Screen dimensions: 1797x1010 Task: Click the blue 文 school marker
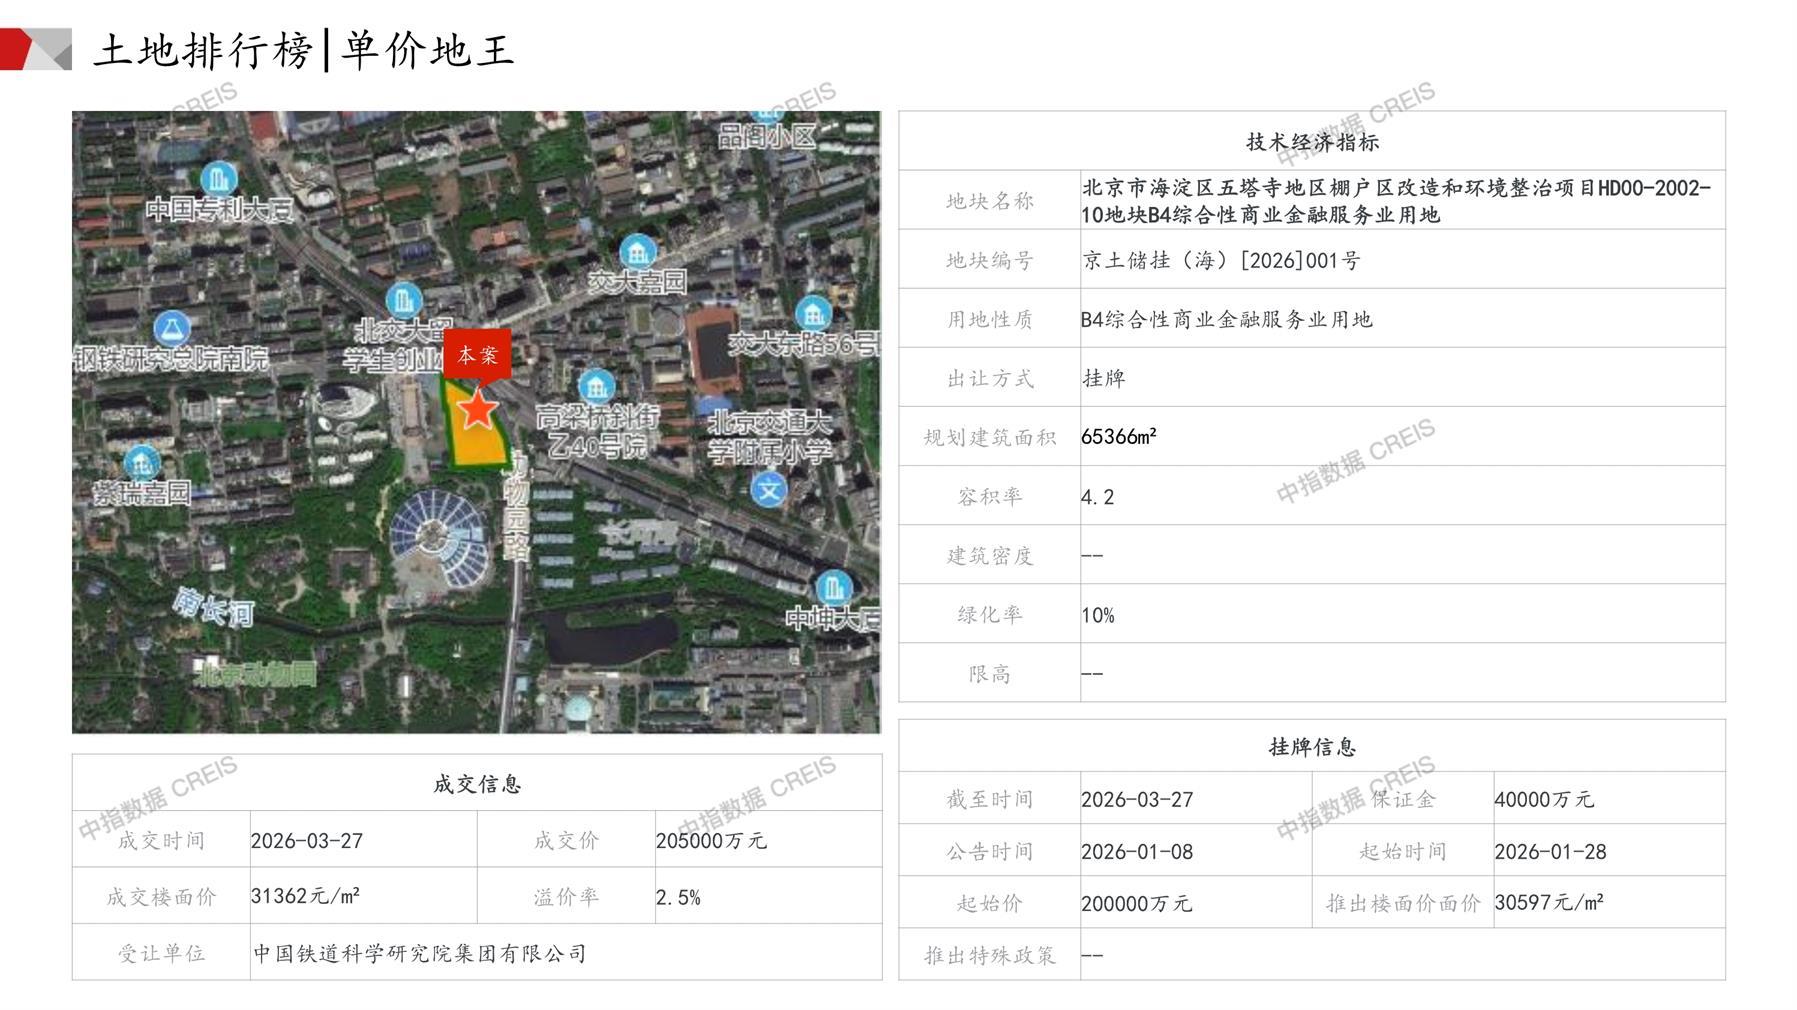[x=769, y=490]
